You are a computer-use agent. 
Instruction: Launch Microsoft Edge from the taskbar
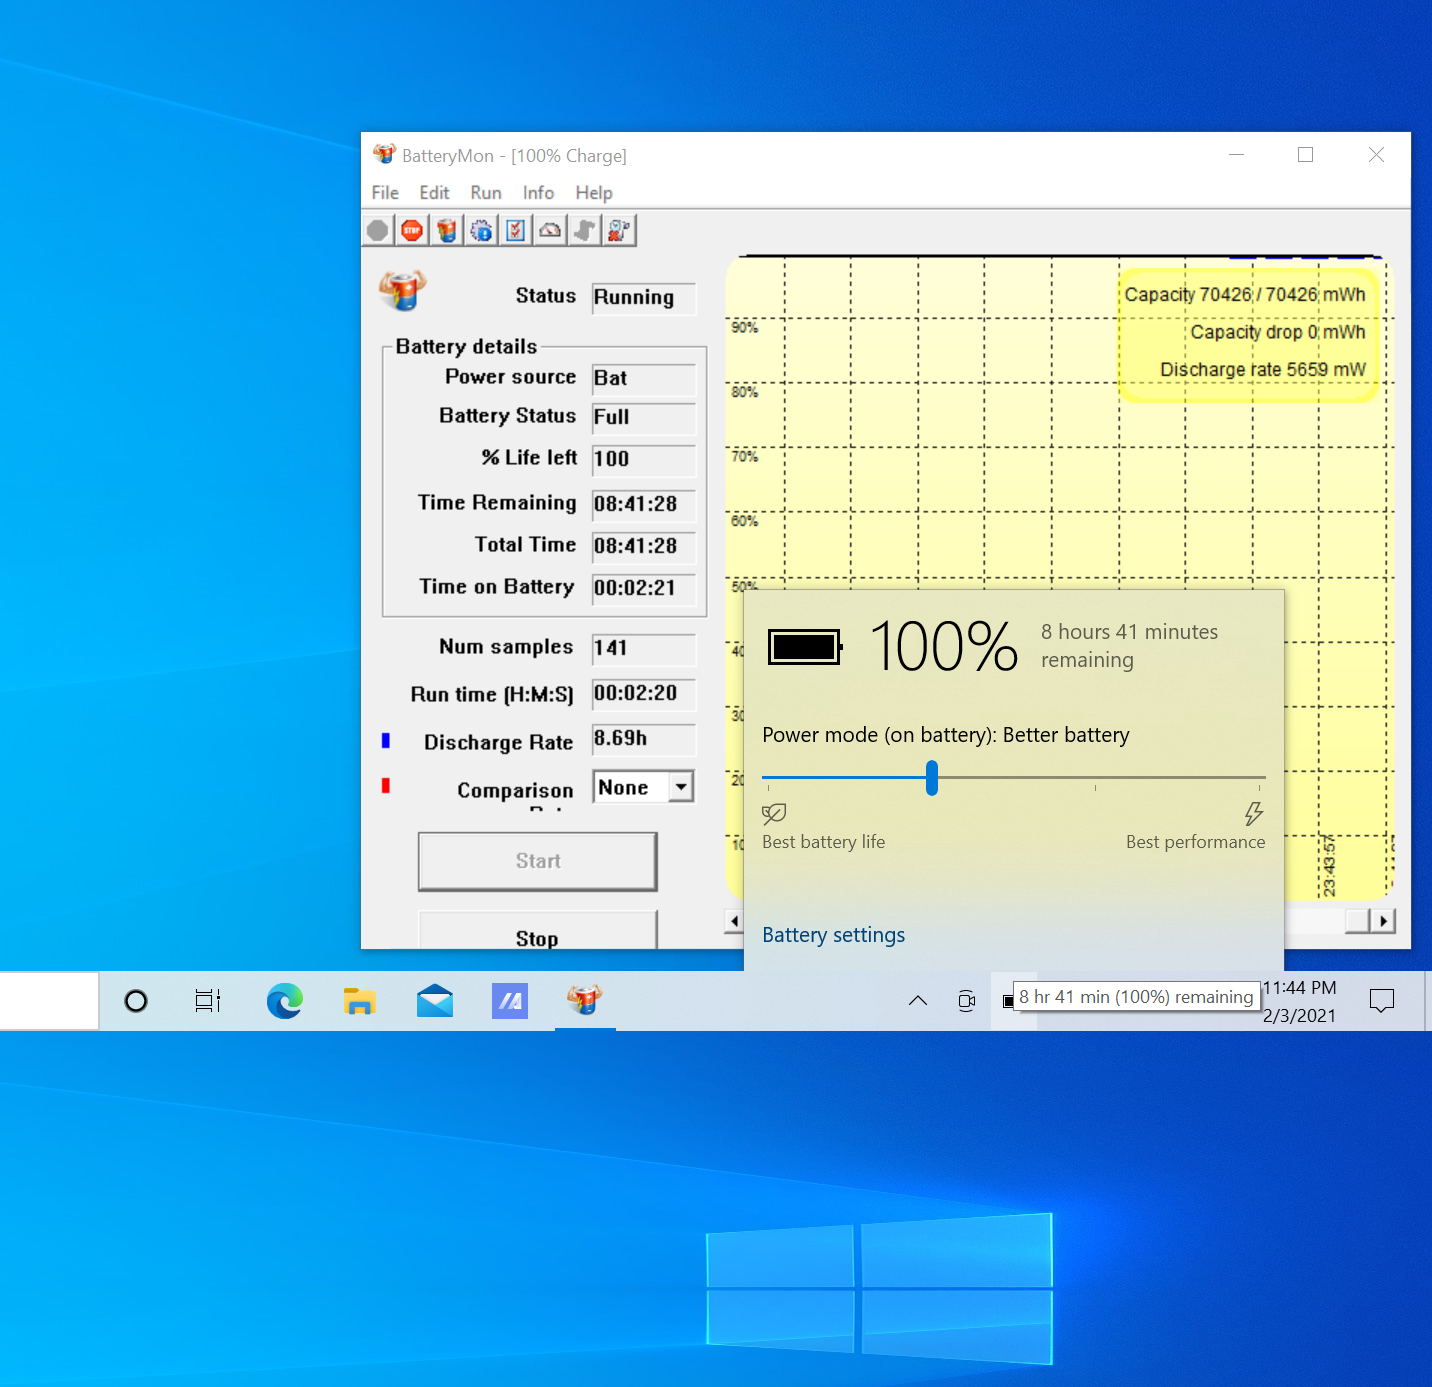point(285,1001)
